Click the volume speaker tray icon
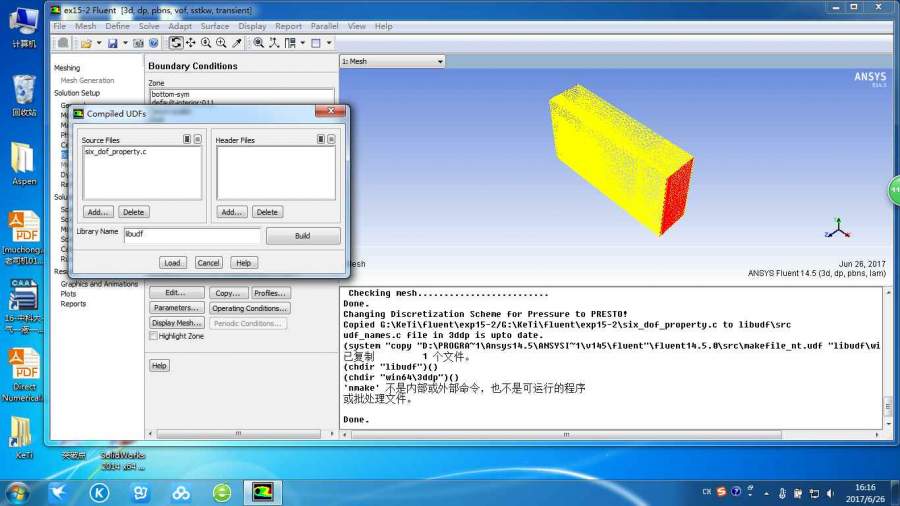 [x=830, y=493]
